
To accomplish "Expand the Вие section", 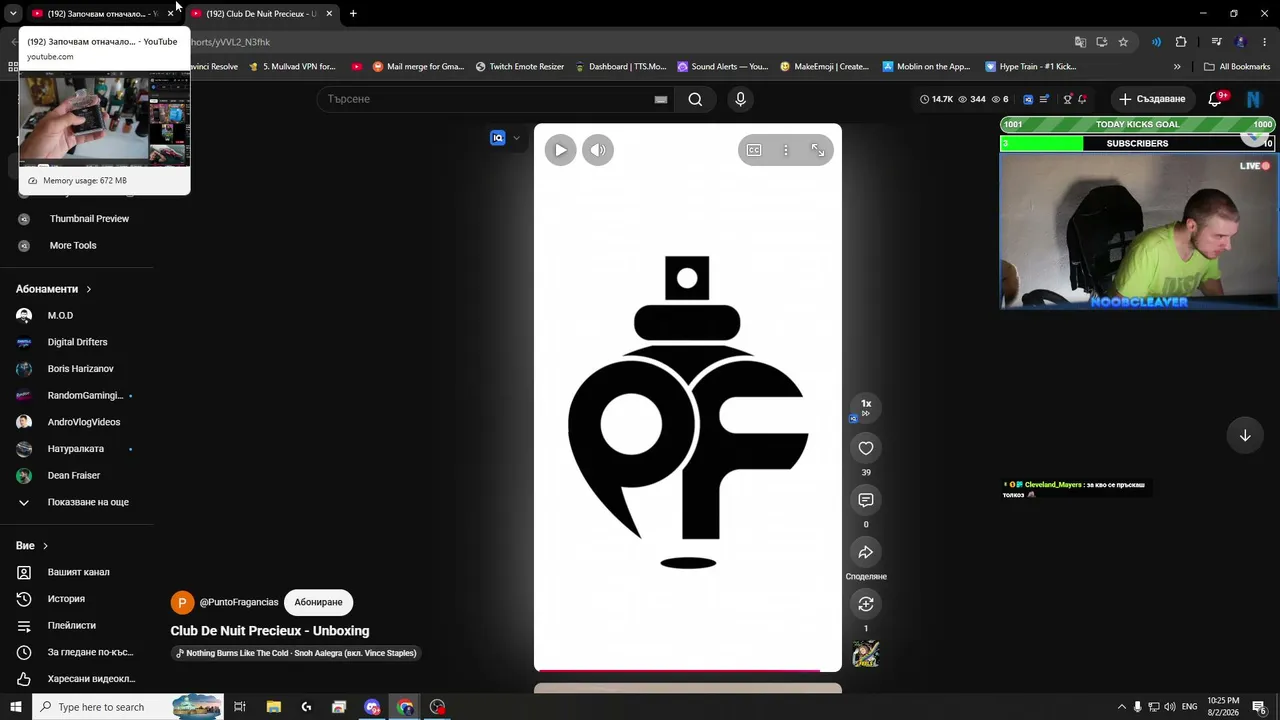I will click(32, 545).
